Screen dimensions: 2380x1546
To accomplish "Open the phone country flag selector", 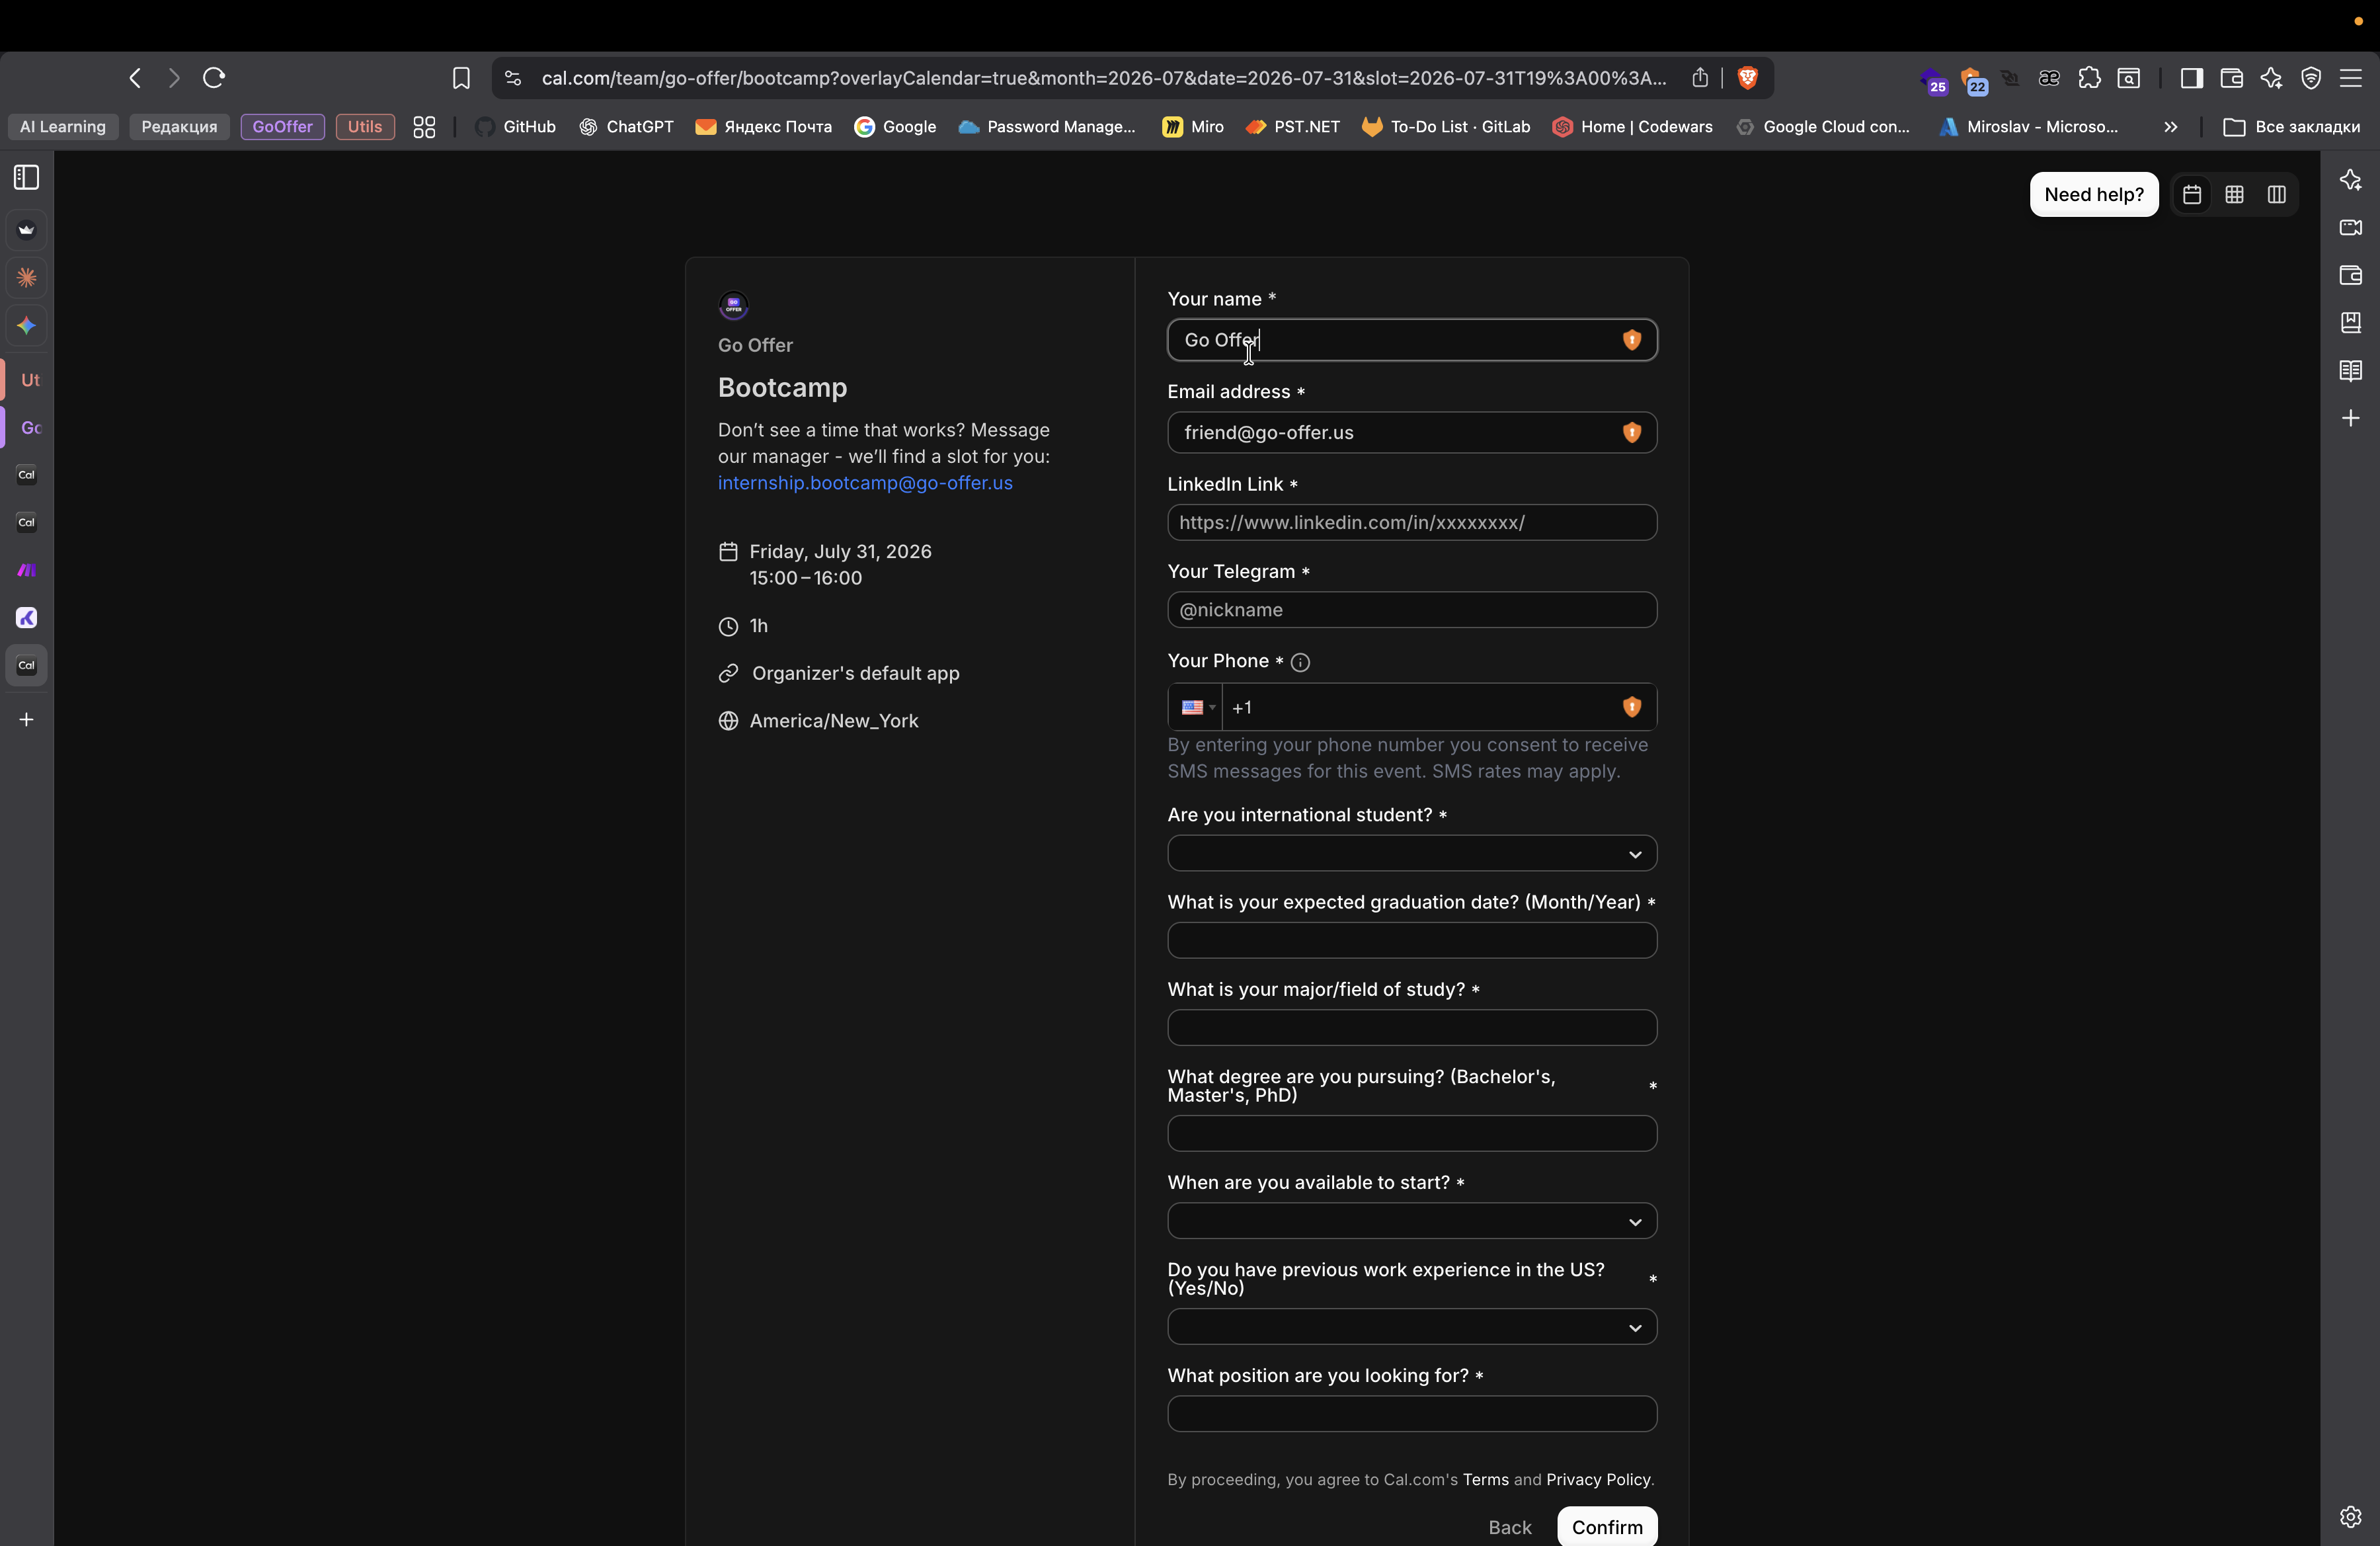I will [x=1196, y=708].
